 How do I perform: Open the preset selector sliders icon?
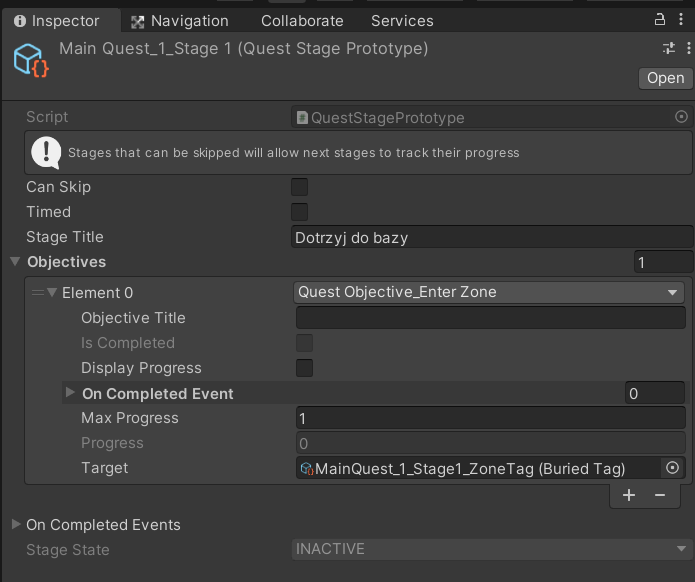pos(669,48)
